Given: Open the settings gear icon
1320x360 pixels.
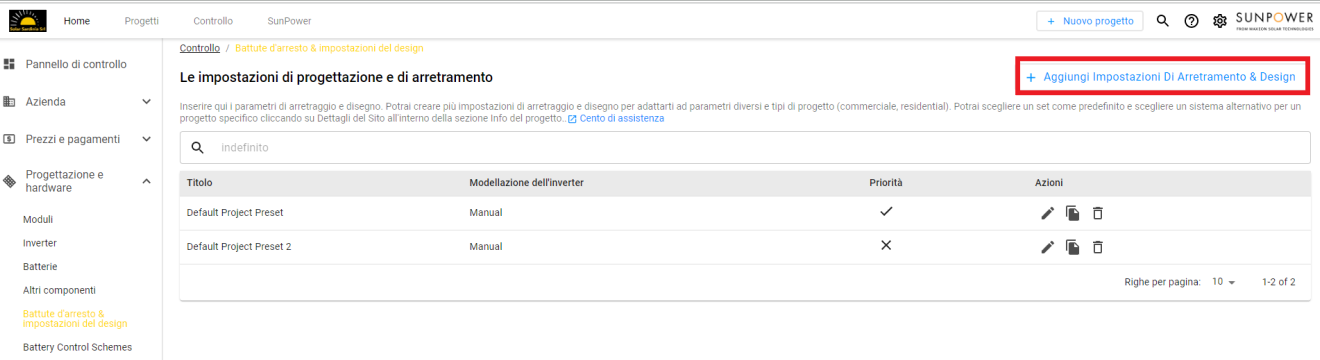Looking at the screenshot, I should pos(1219,21).
